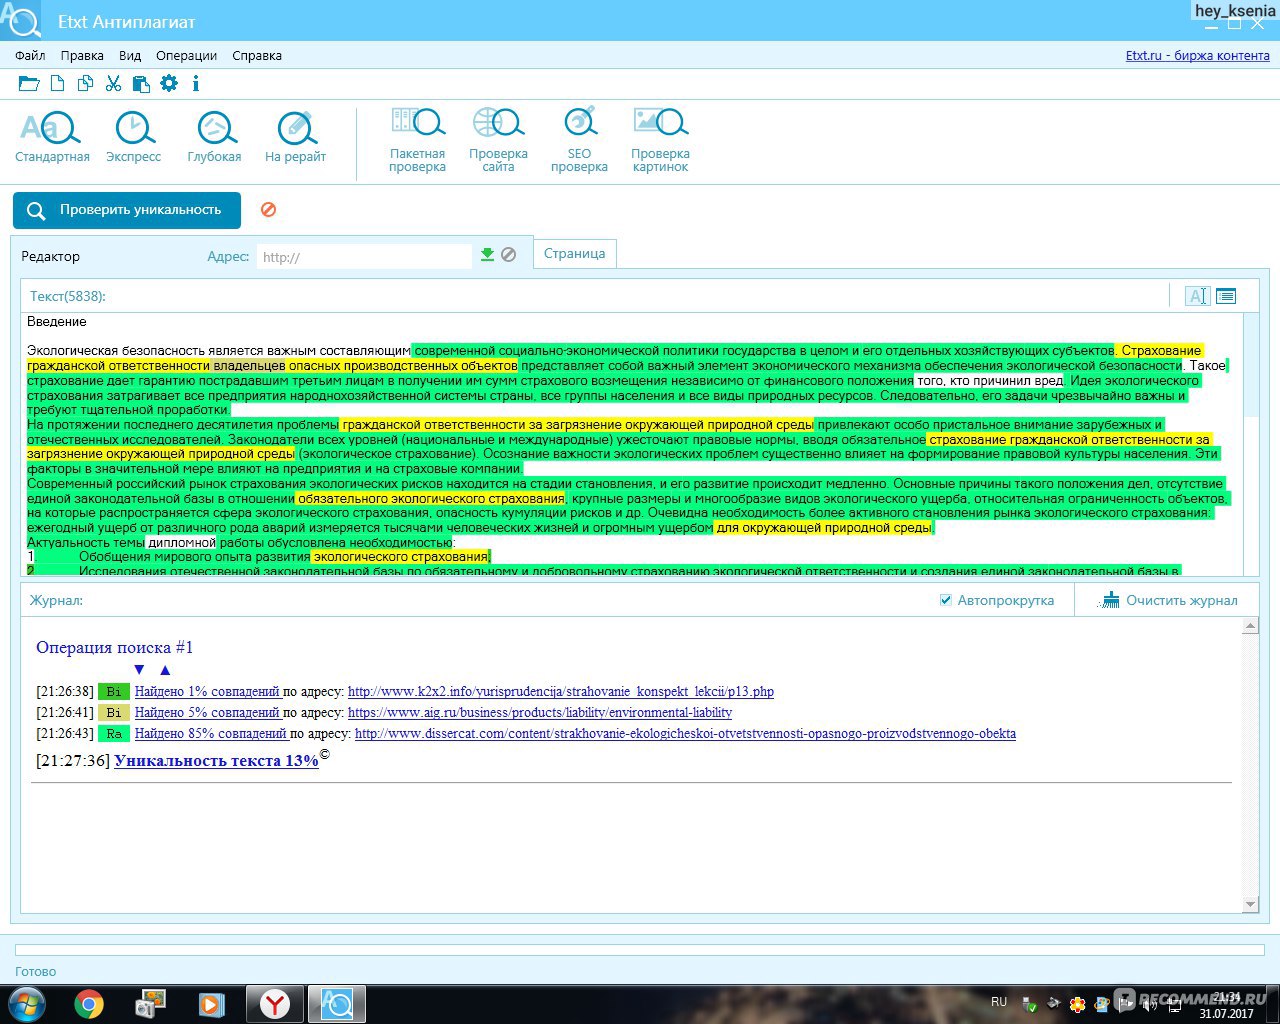Open the image check tool
Screen dimensions: 1280x1024
pos(660,124)
